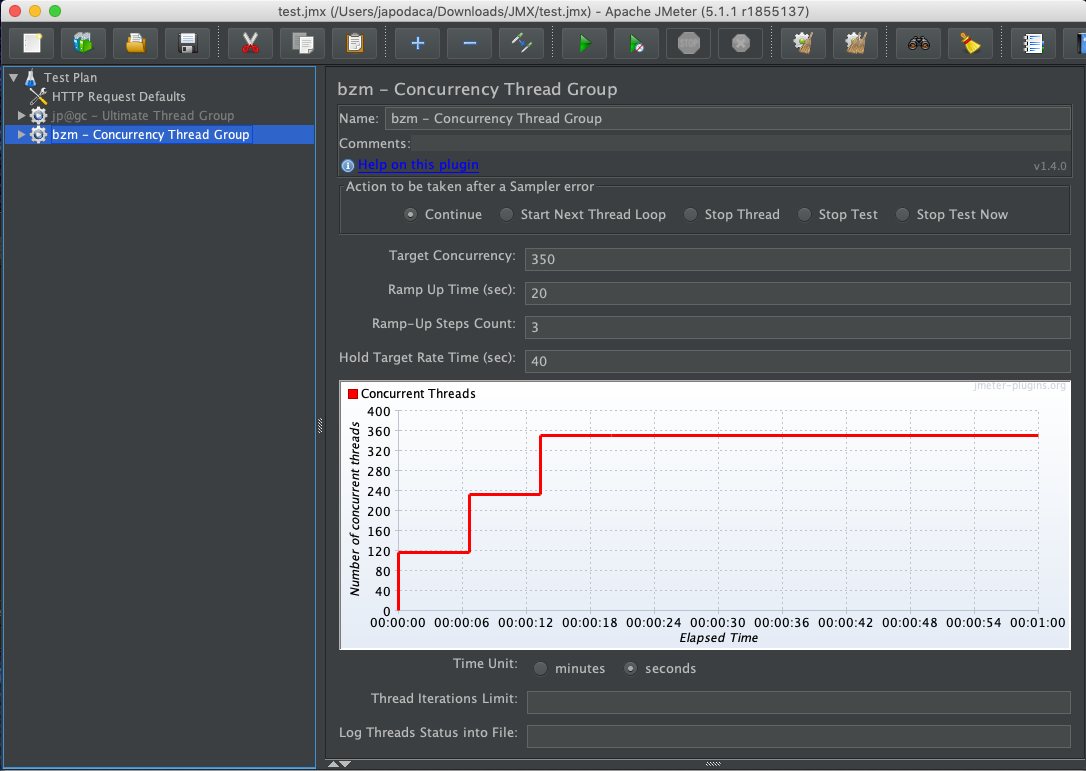Click Start no pauses icon
Image resolution: width=1086 pixels, height=771 pixels.
(x=637, y=43)
